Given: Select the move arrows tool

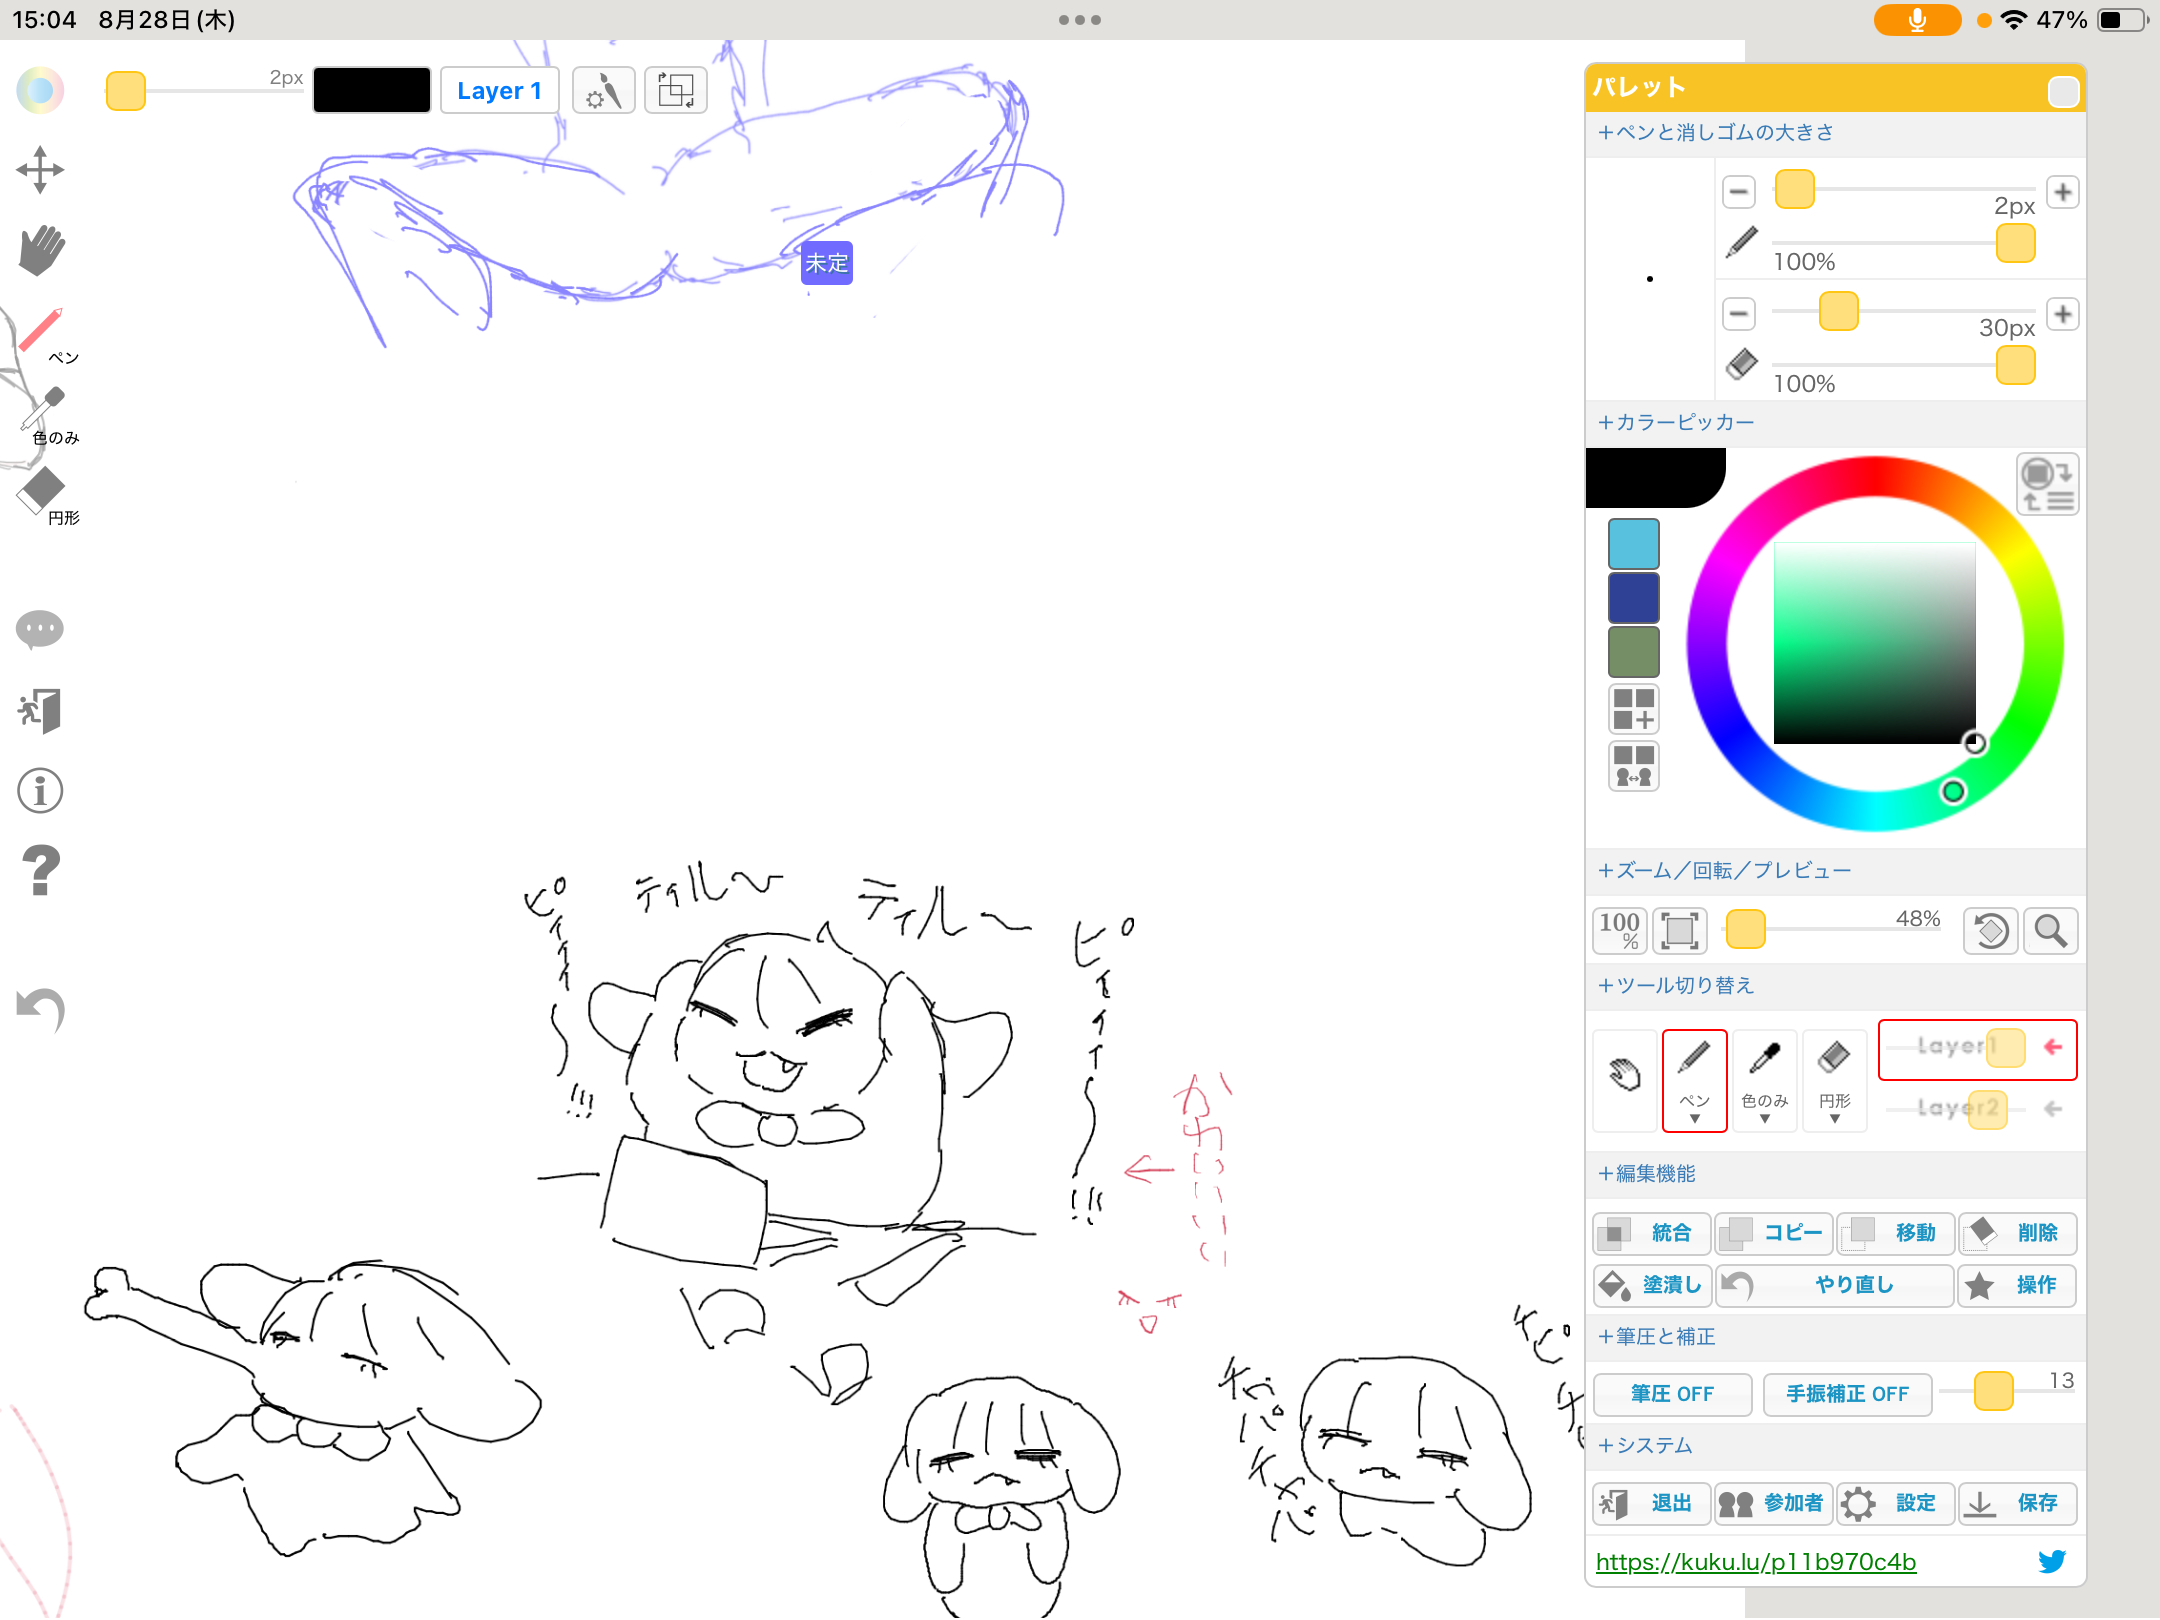Looking at the screenshot, I should coord(40,170).
